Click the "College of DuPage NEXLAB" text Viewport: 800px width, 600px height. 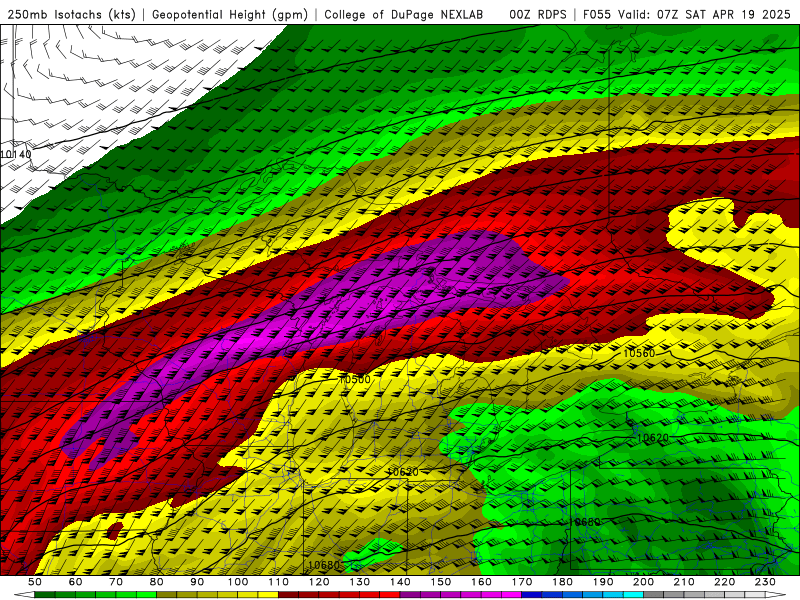(x=404, y=15)
